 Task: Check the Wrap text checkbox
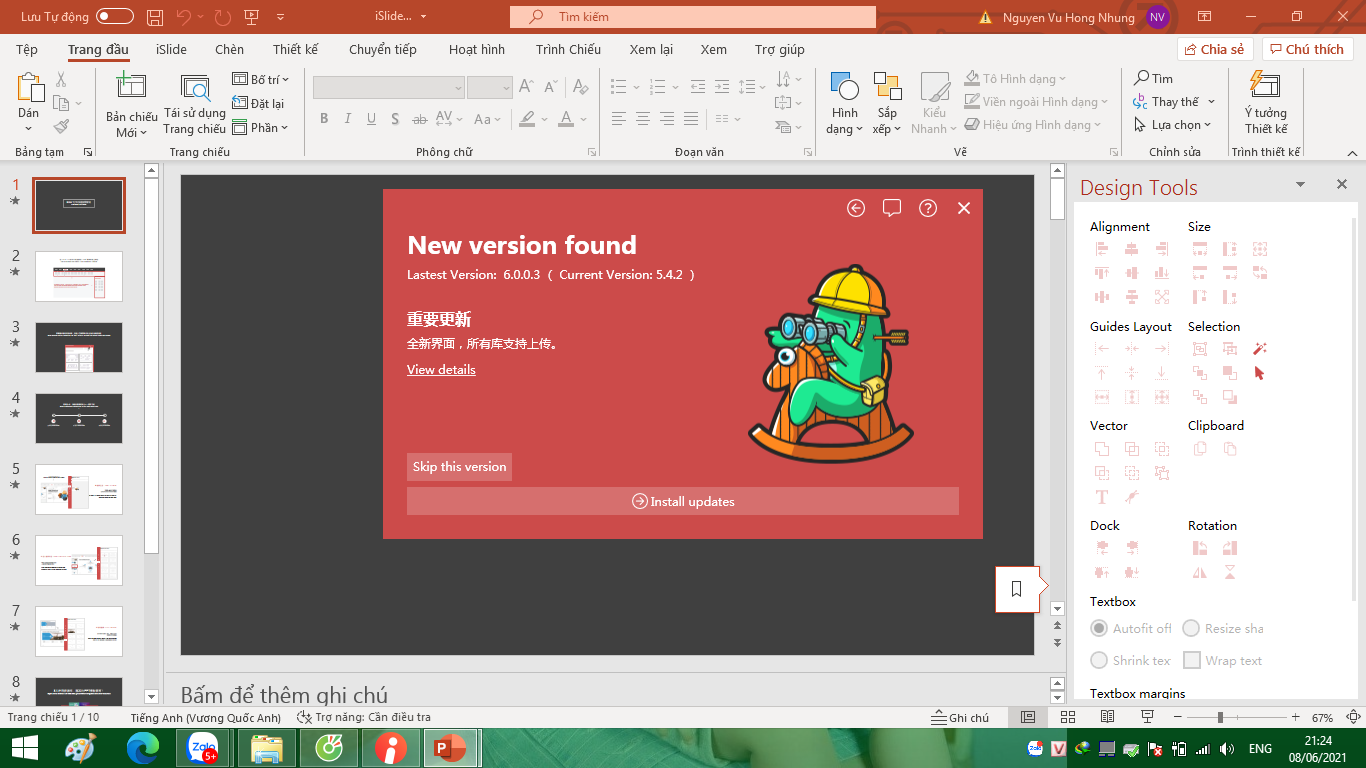click(1191, 660)
